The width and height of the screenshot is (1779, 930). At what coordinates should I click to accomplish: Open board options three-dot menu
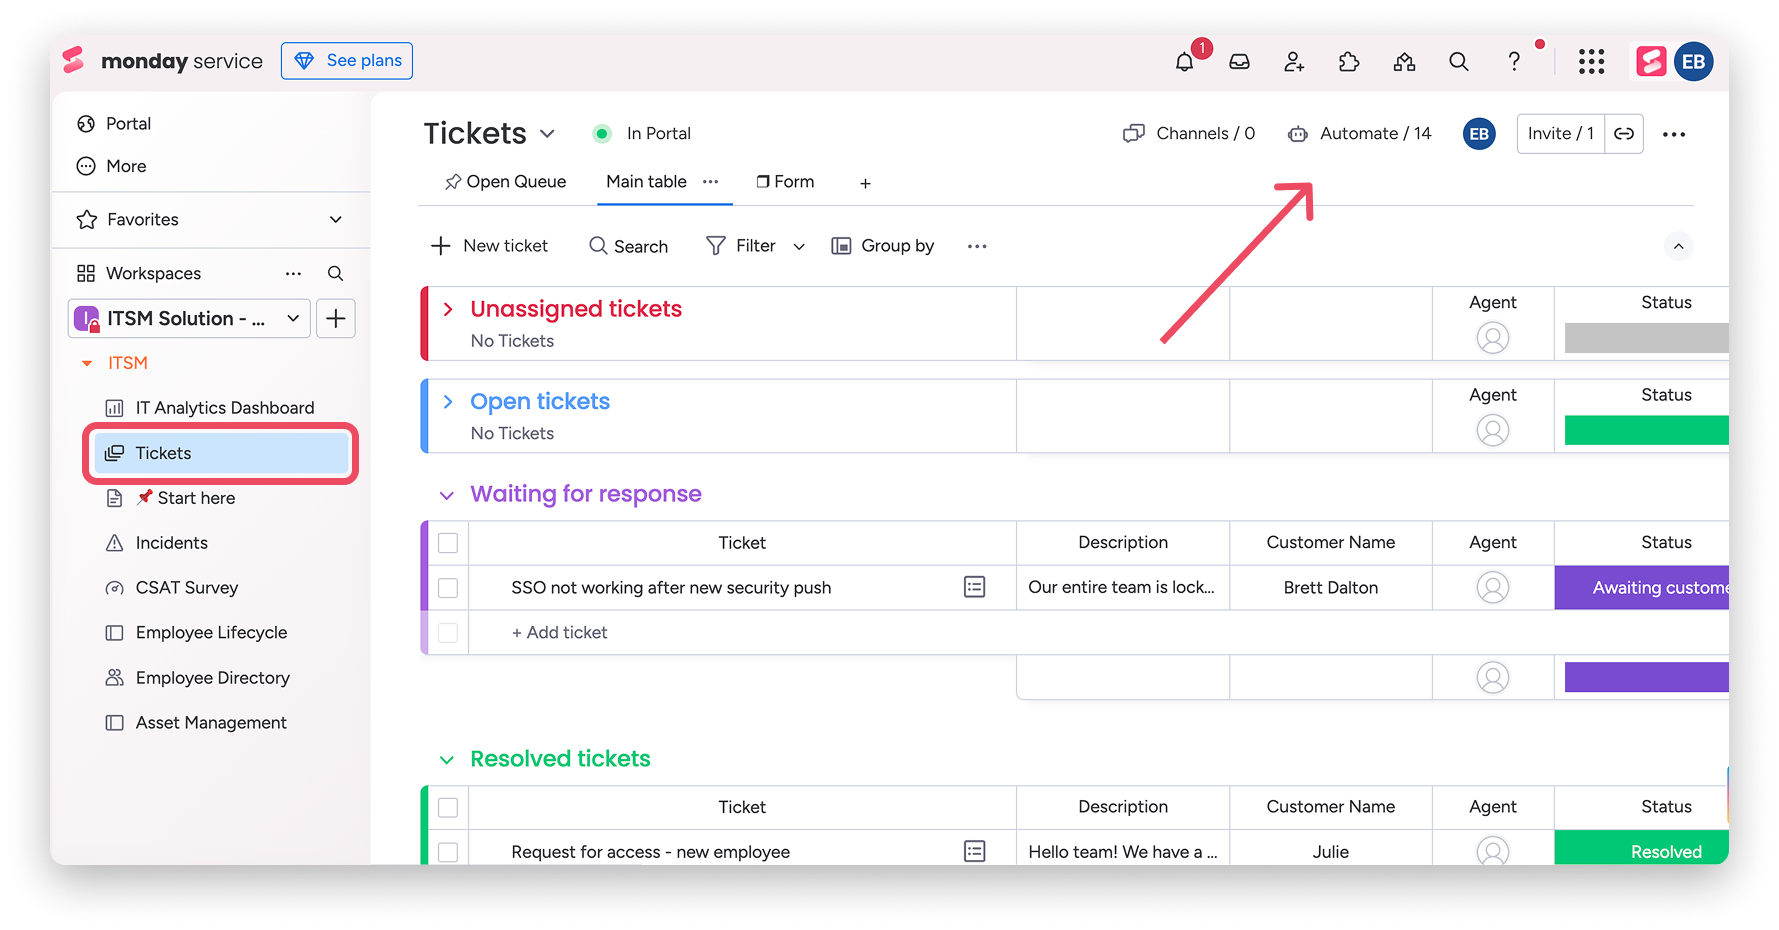tap(1674, 134)
